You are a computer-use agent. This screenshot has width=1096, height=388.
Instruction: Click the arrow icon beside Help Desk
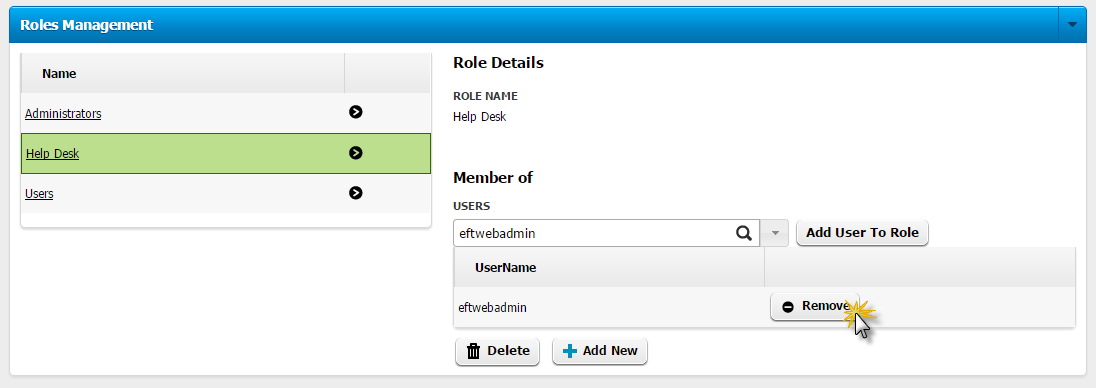click(x=356, y=152)
